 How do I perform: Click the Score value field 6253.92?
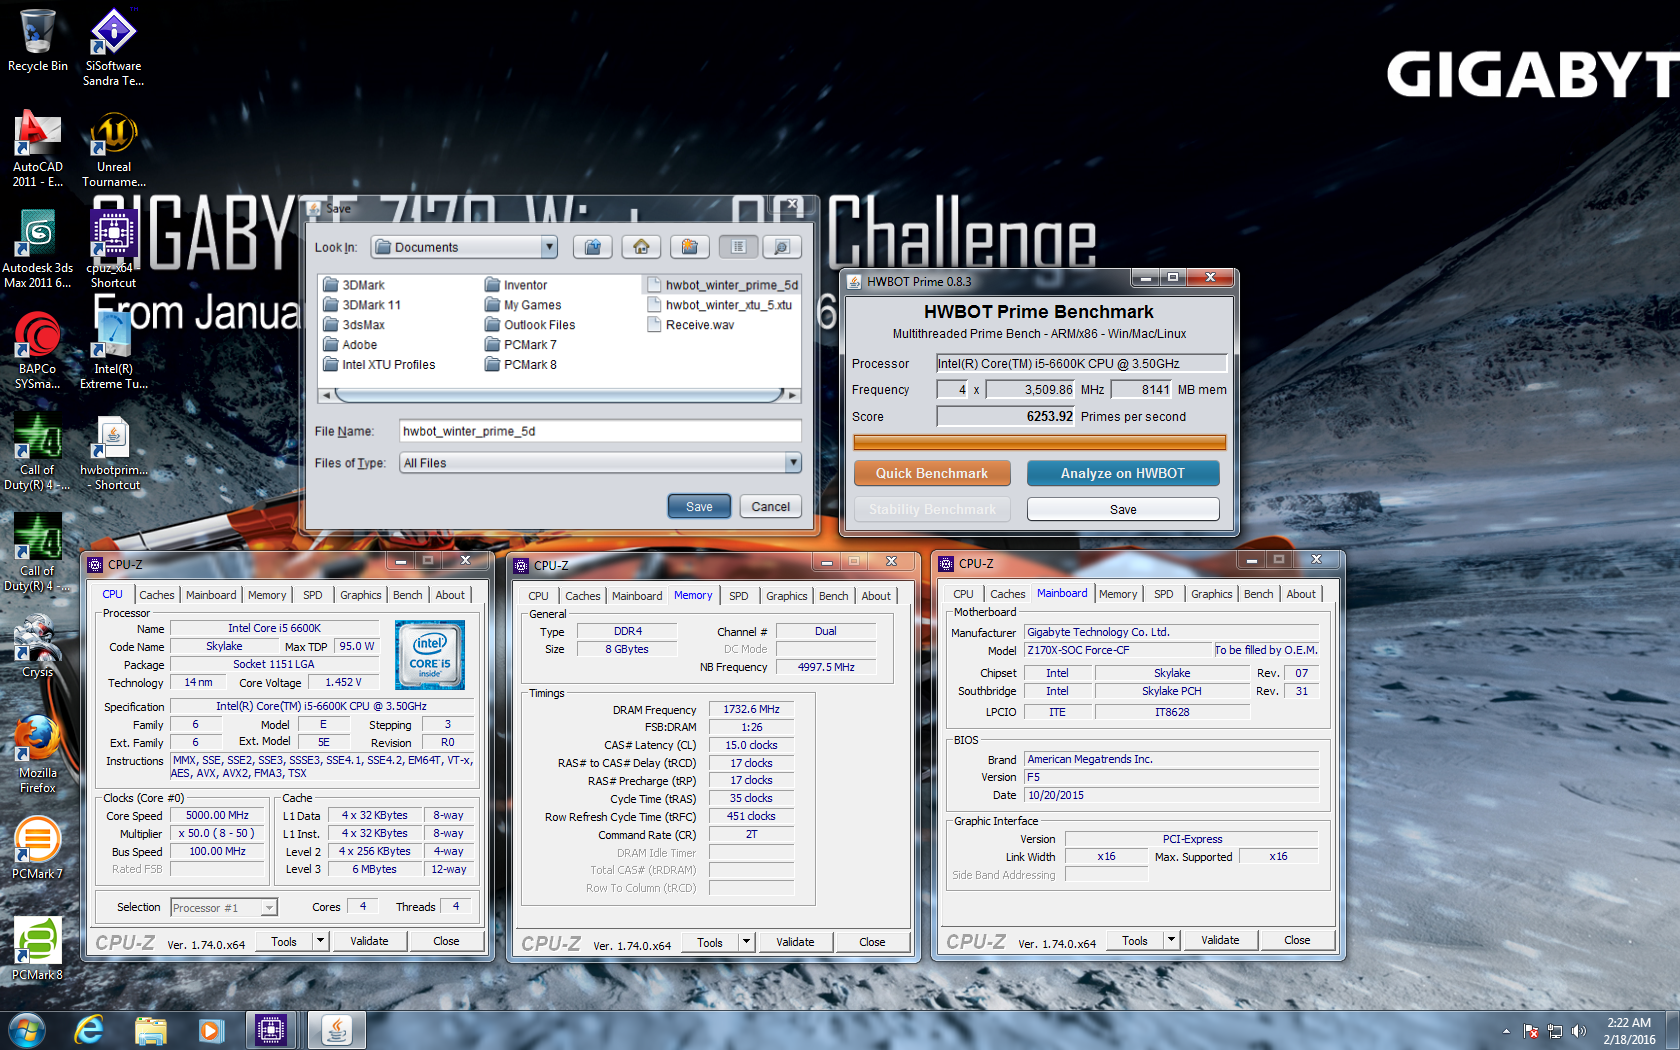(1006, 416)
